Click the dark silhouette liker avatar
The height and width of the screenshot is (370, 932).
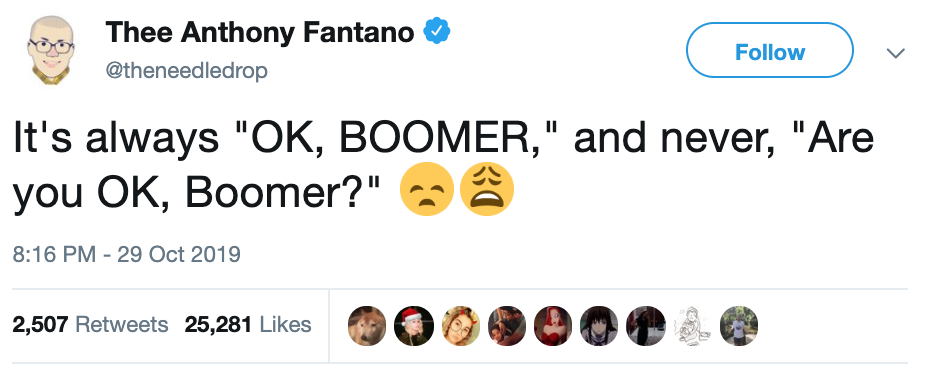[646, 326]
